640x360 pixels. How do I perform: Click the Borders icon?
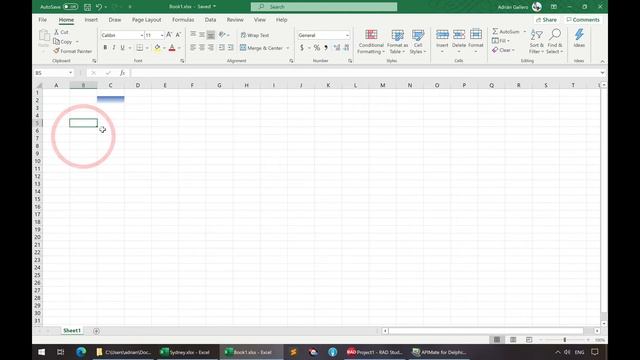tap(140, 48)
